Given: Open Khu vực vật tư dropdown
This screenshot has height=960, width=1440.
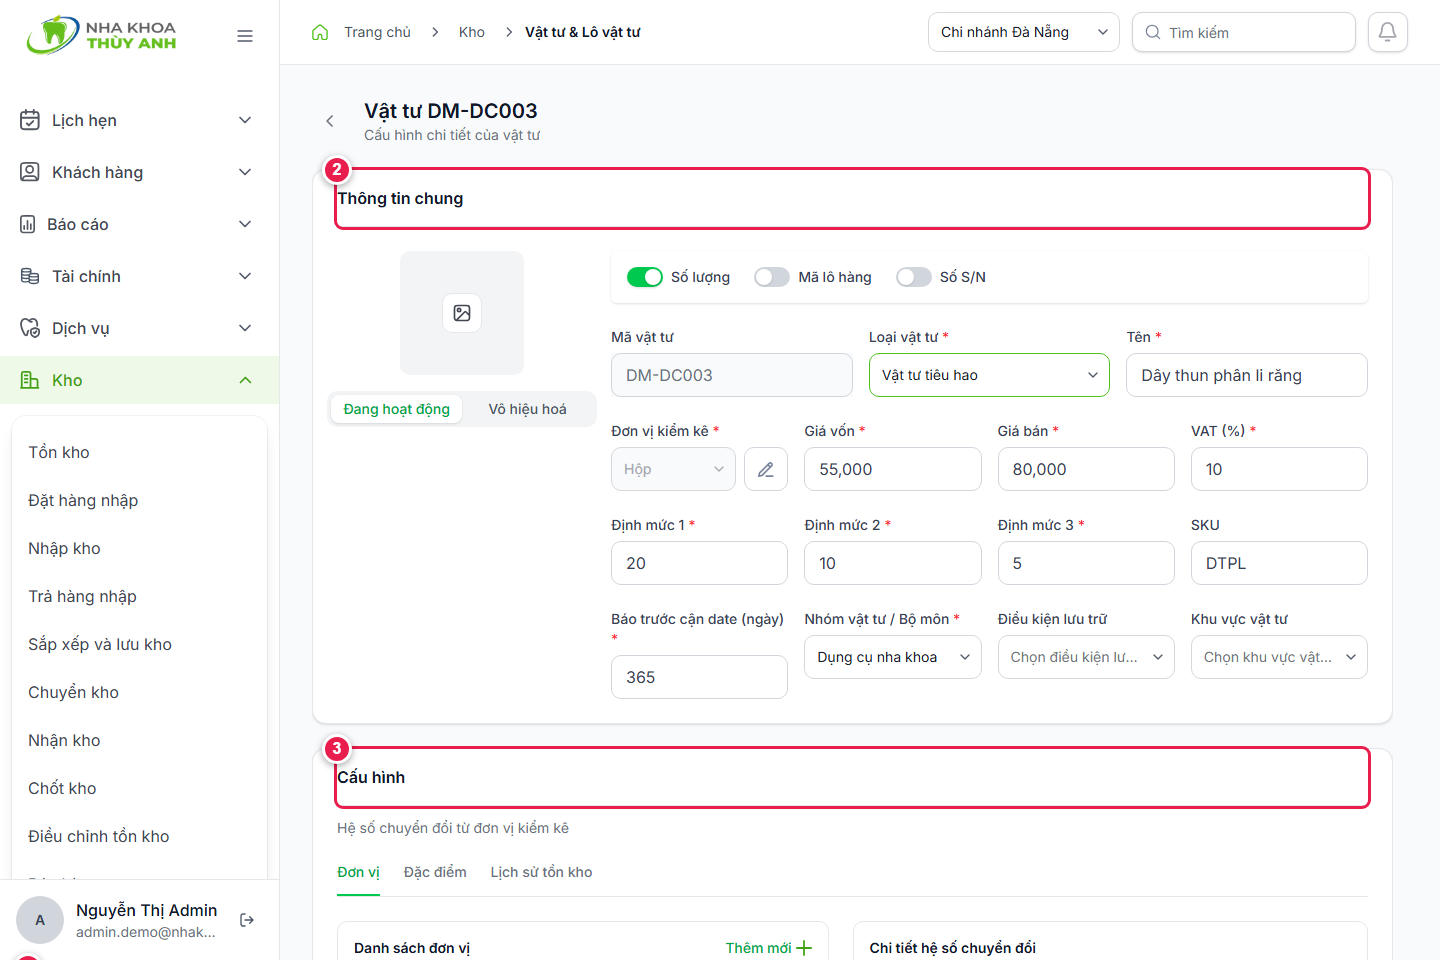Looking at the screenshot, I should [x=1279, y=657].
